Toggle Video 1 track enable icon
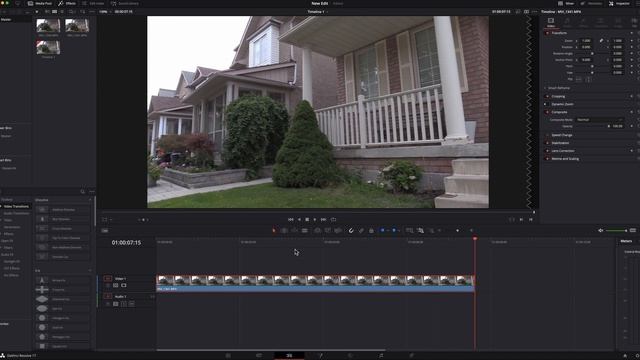This screenshot has width=640, height=360. click(x=124, y=285)
